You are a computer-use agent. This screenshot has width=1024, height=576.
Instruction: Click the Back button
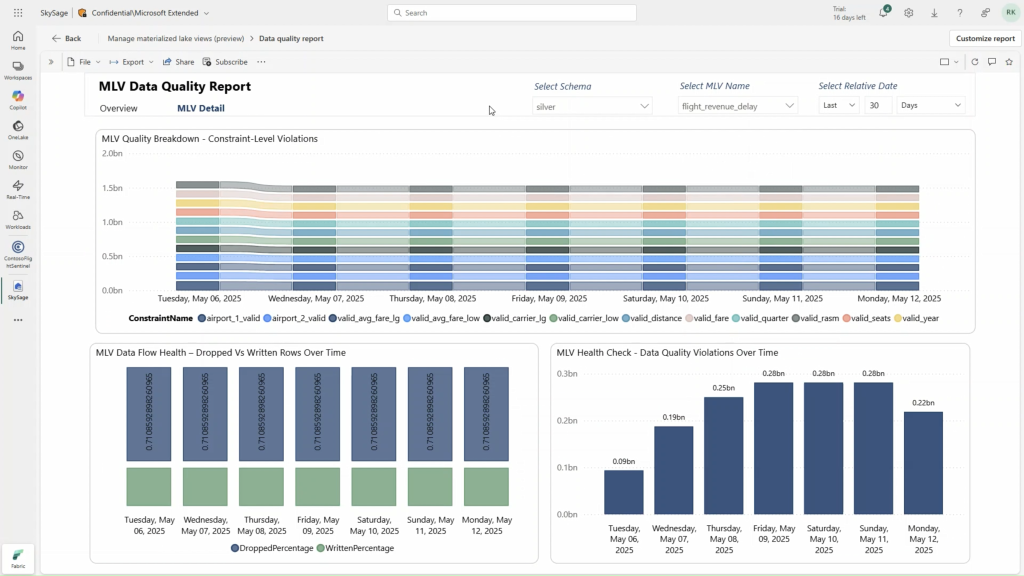click(67, 38)
